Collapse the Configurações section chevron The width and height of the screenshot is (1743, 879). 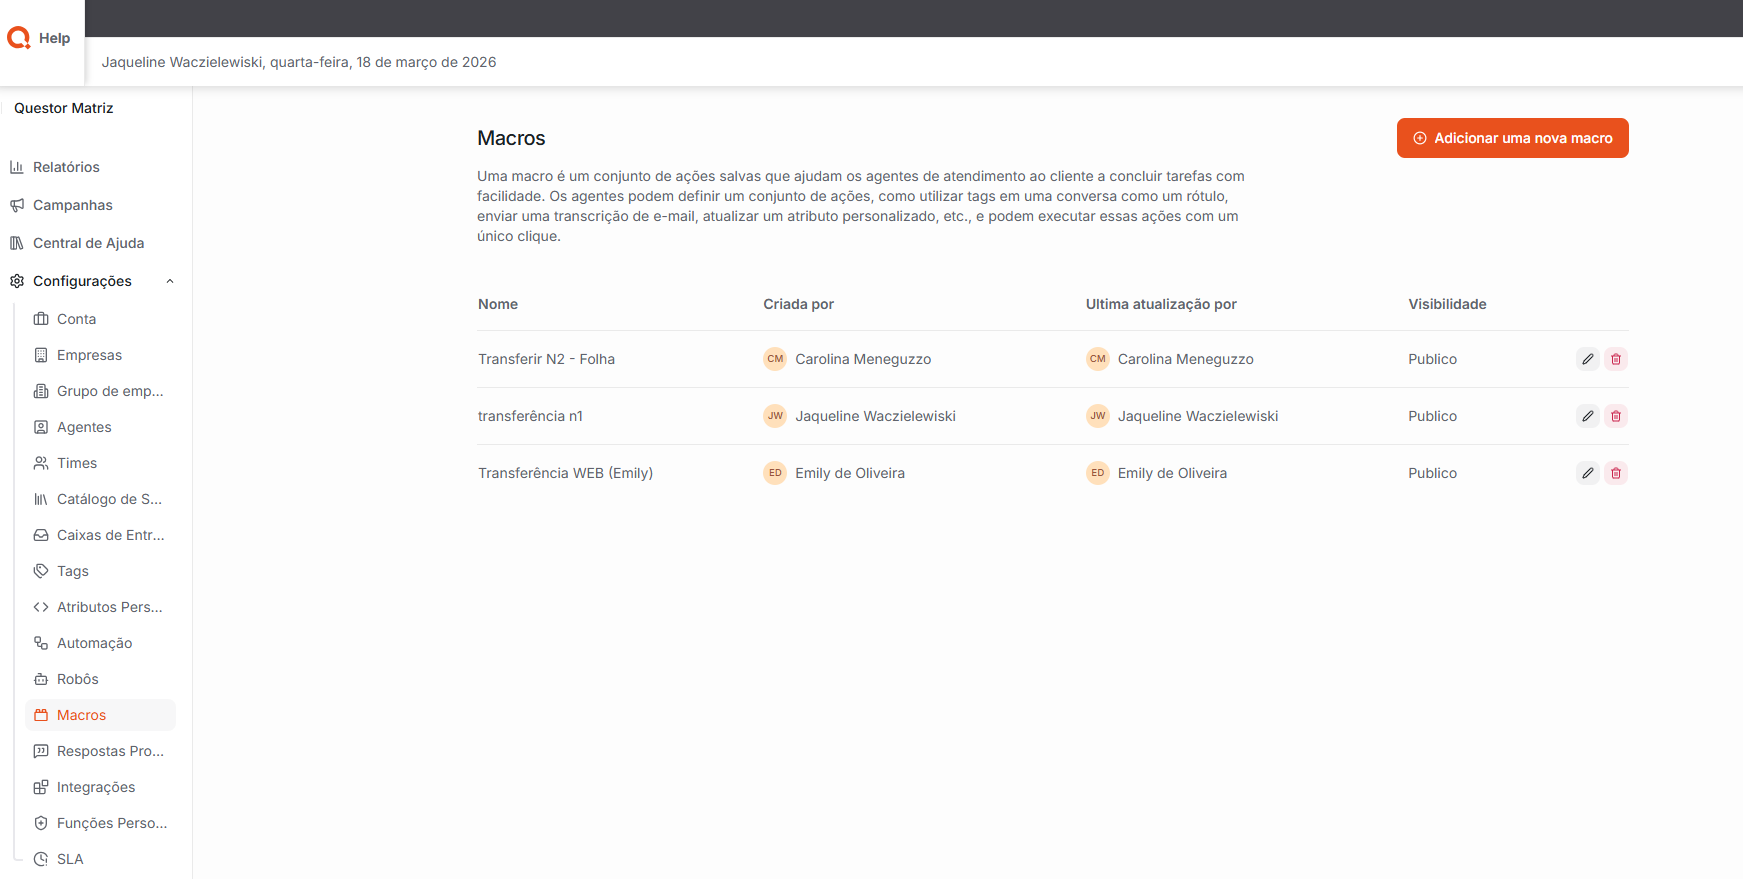170,281
